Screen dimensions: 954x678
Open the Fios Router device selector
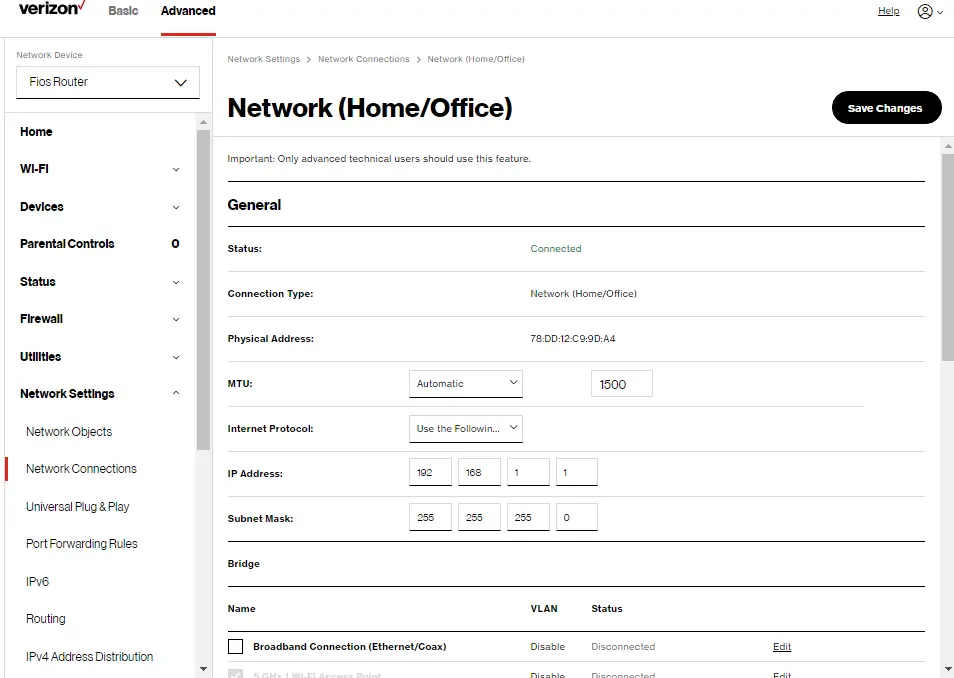pos(107,82)
